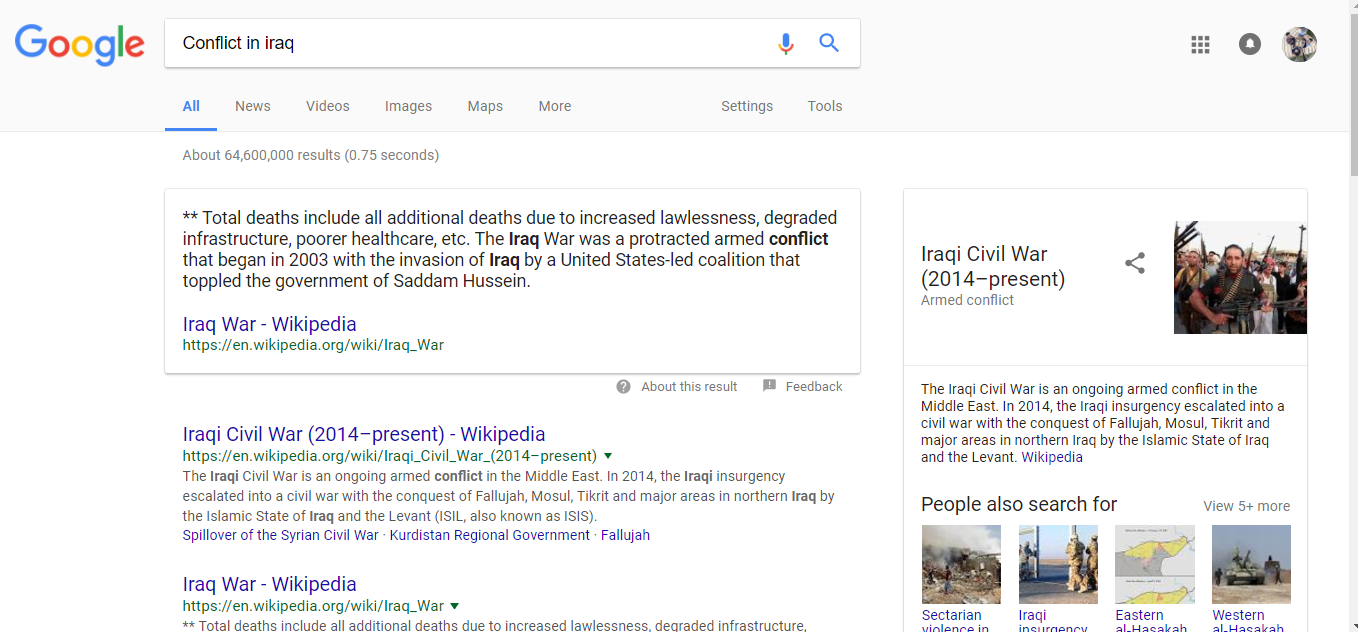Click View 5+ more related searches
This screenshot has width=1358, height=632.
1246,506
